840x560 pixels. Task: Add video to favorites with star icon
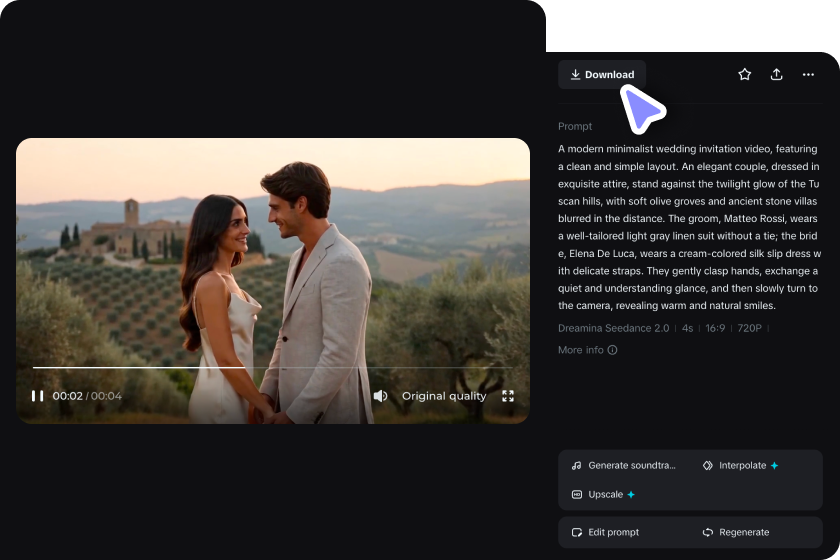coord(744,74)
